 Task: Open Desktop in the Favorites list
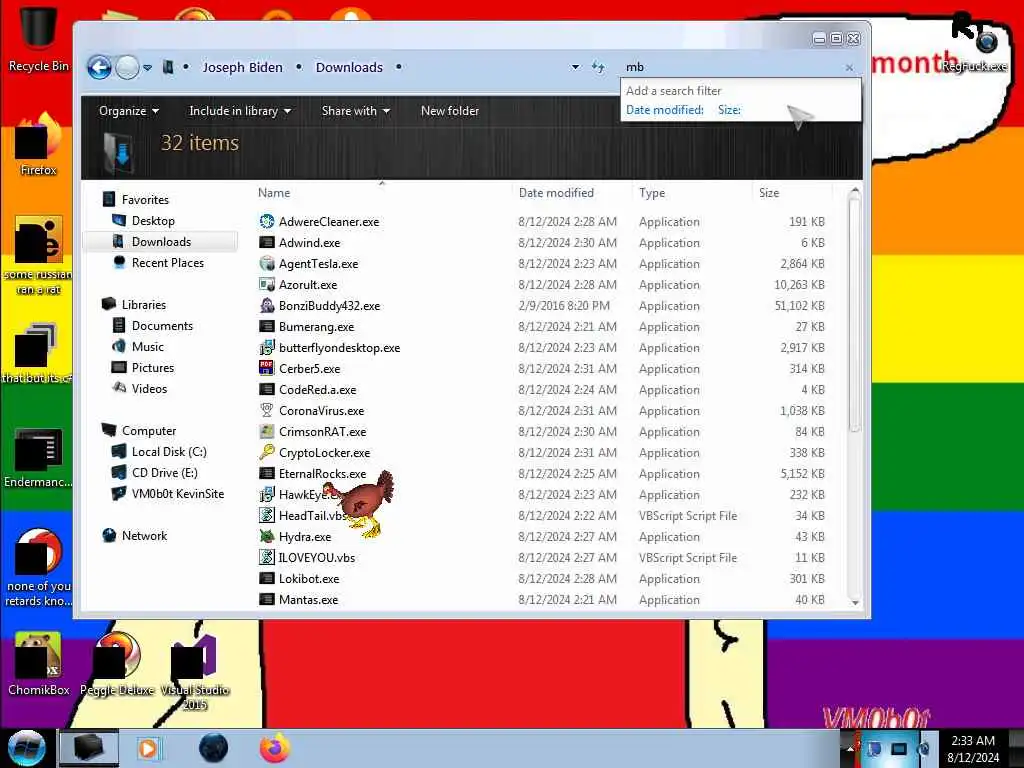click(x=153, y=221)
